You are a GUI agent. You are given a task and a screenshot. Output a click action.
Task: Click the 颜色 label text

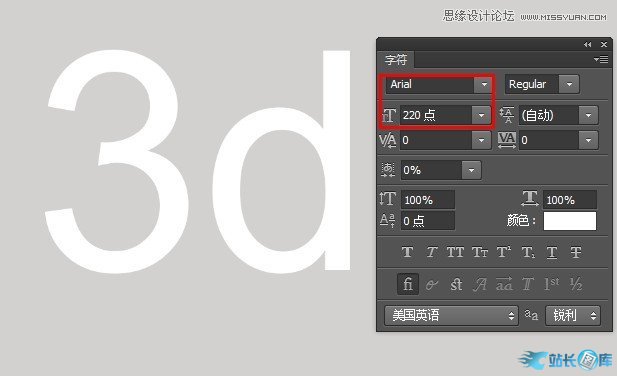[x=521, y=220]
